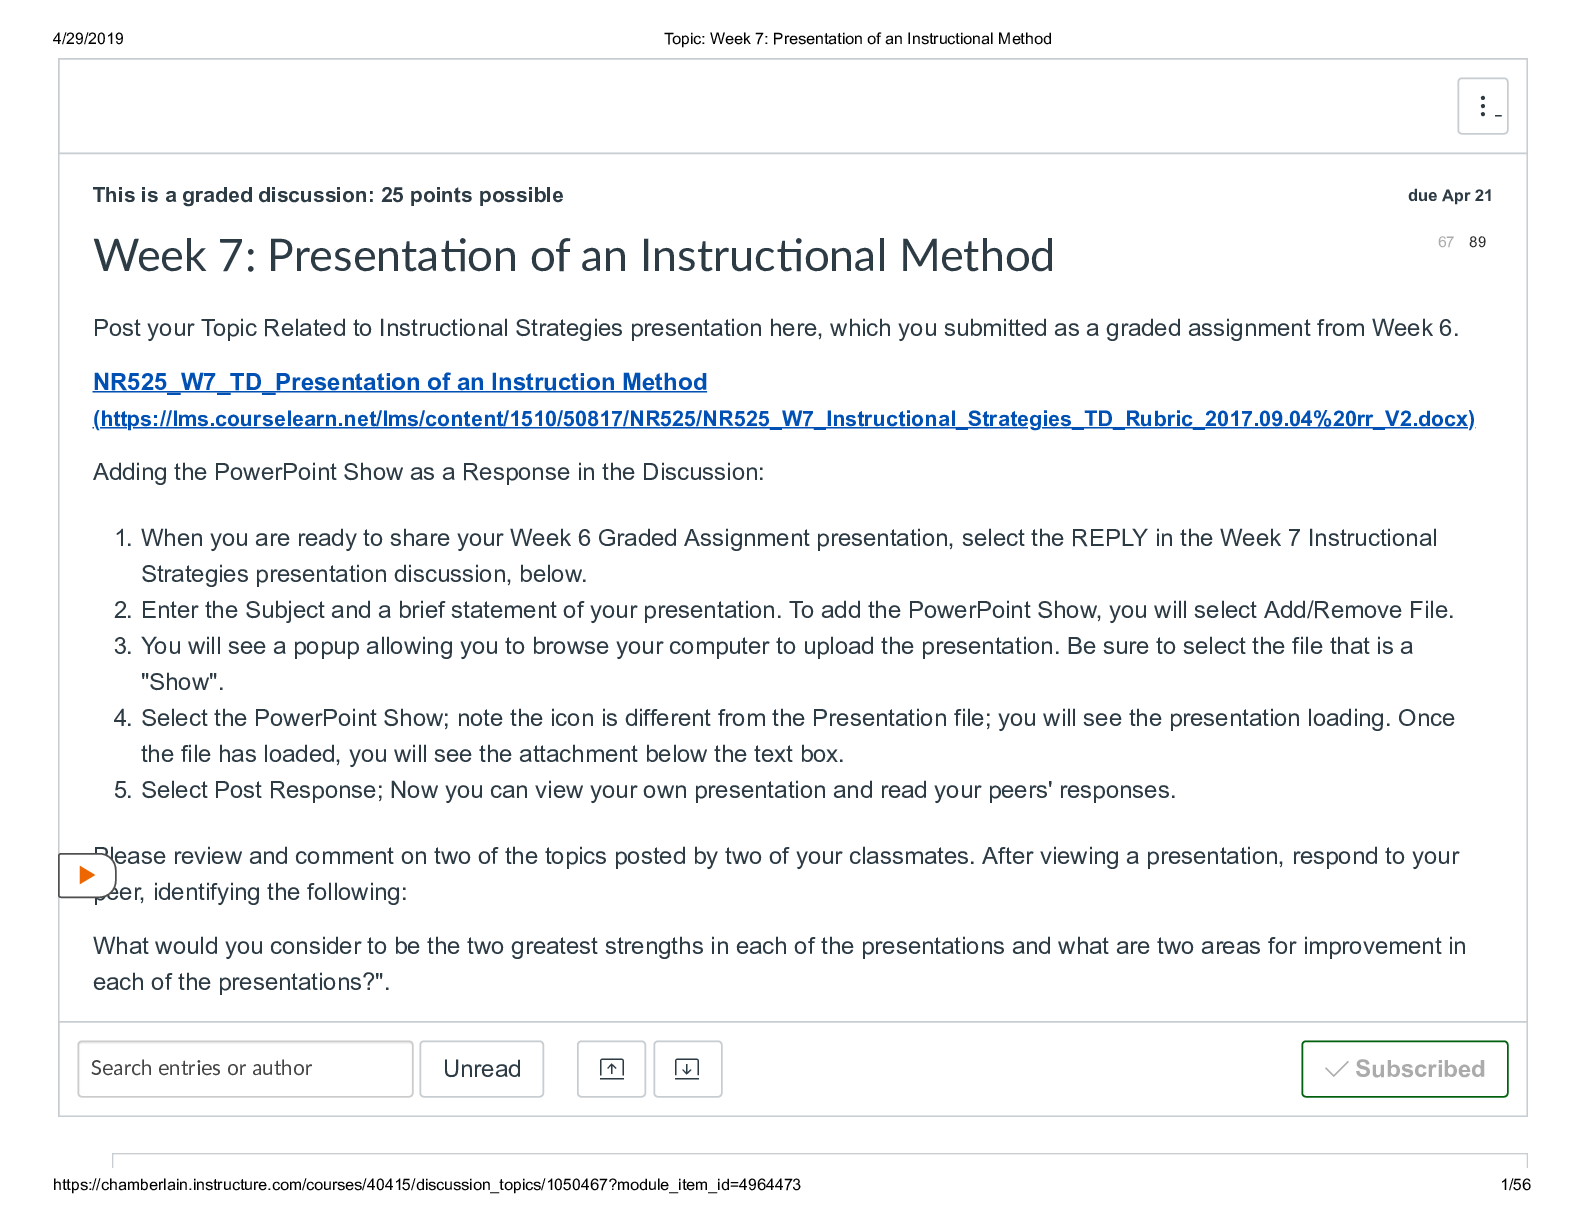Unsubscribe by toggling the Subscribed button
The image size is (1584, 1224).
tap(1404, 1069)
